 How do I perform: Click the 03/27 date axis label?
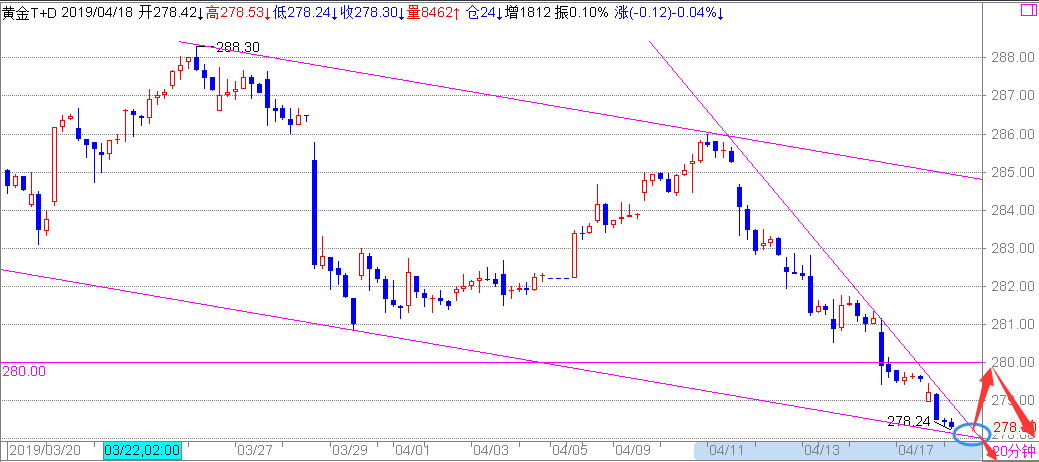click(x=254, y=451)
